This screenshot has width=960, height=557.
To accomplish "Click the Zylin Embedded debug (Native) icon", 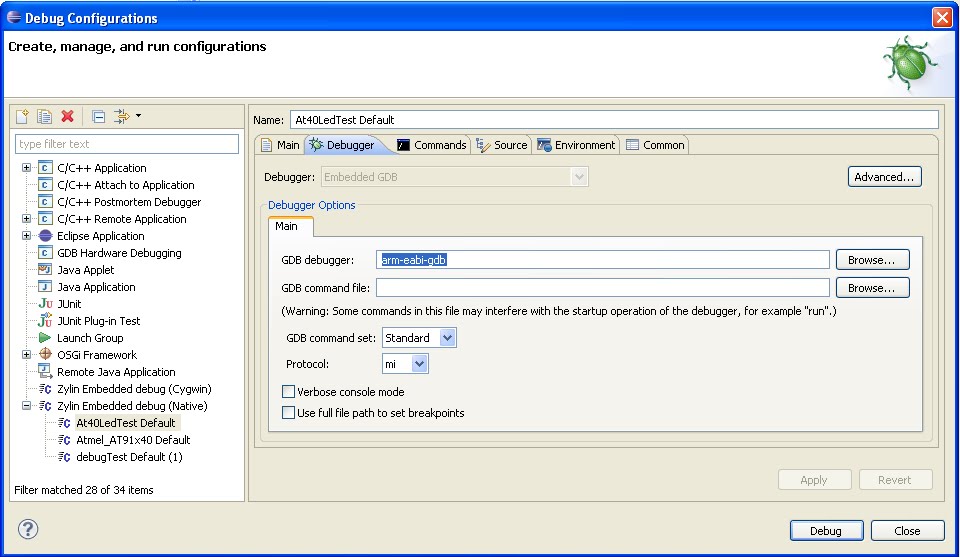I will tap(45, 406).
